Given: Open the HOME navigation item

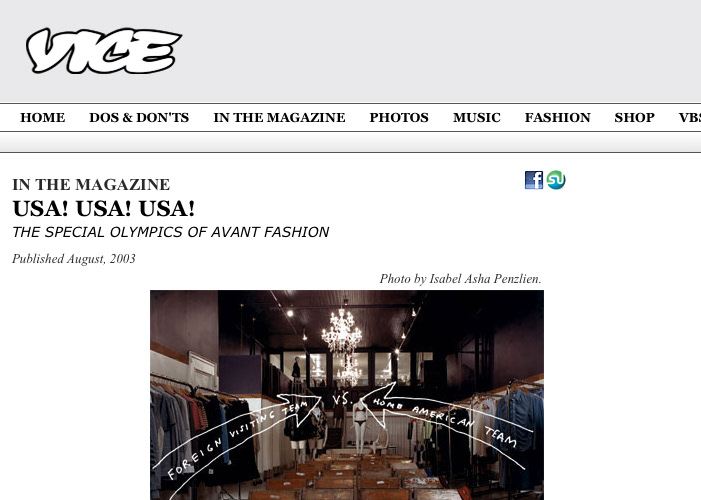Looking at the screenshot, I should (x=42, y=118).
